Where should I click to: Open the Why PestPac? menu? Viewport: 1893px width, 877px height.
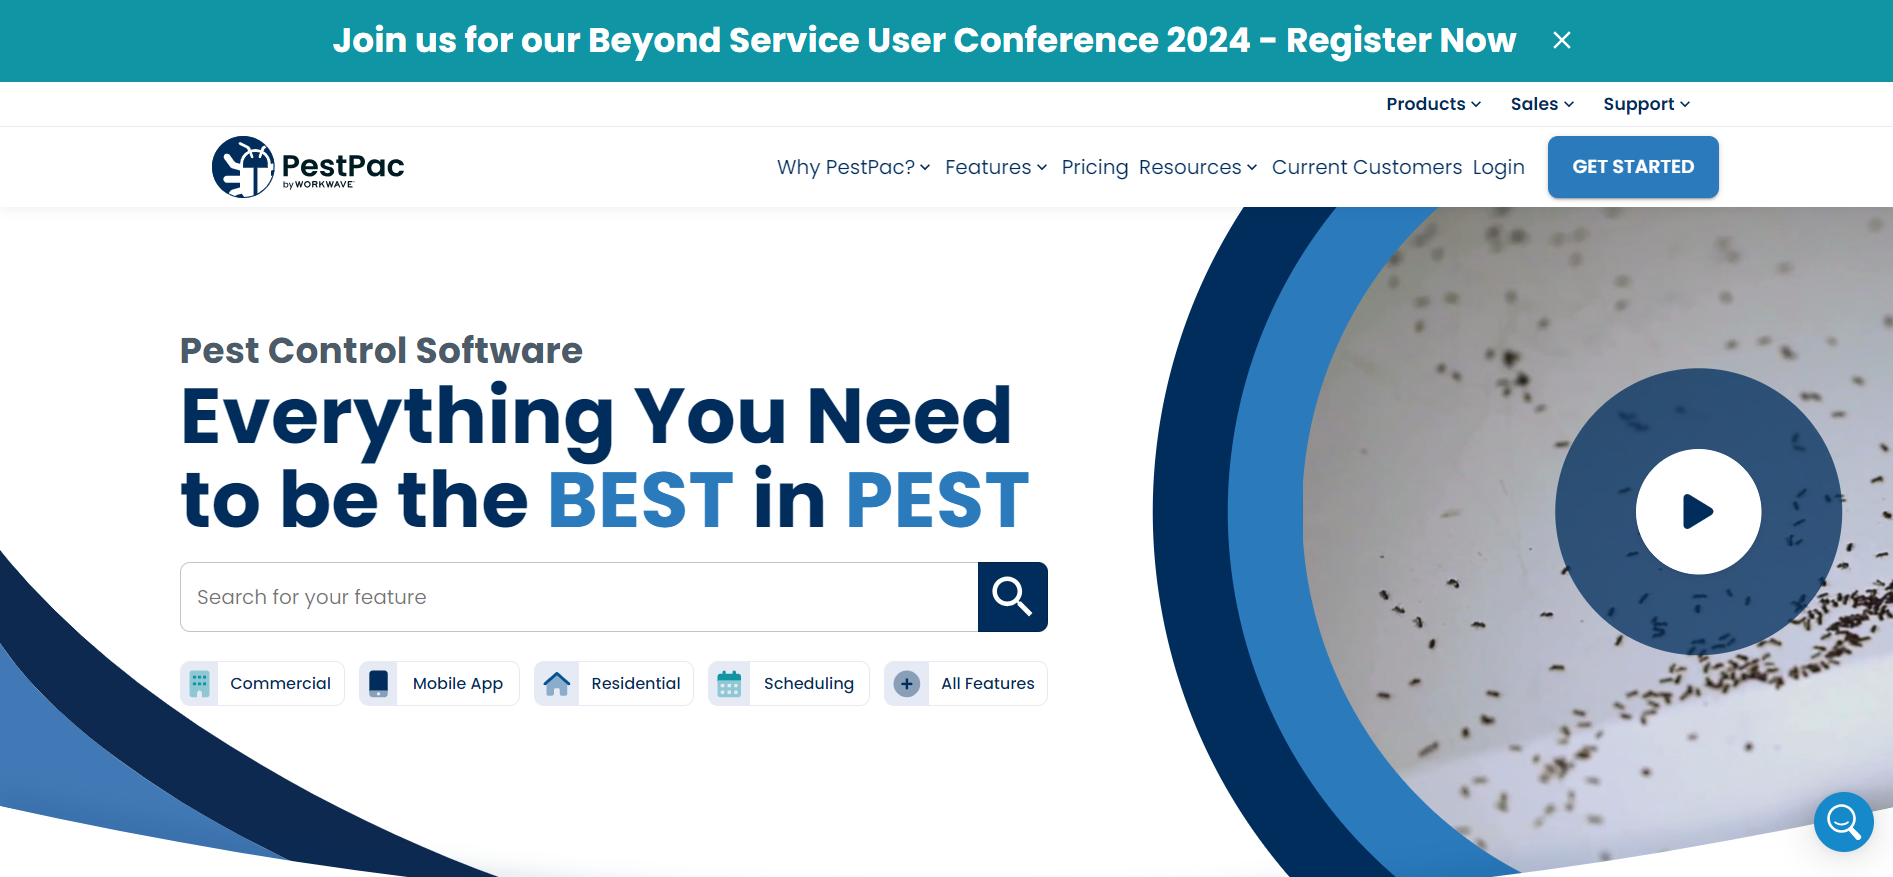pyautogui.click(x=853, y=167)
